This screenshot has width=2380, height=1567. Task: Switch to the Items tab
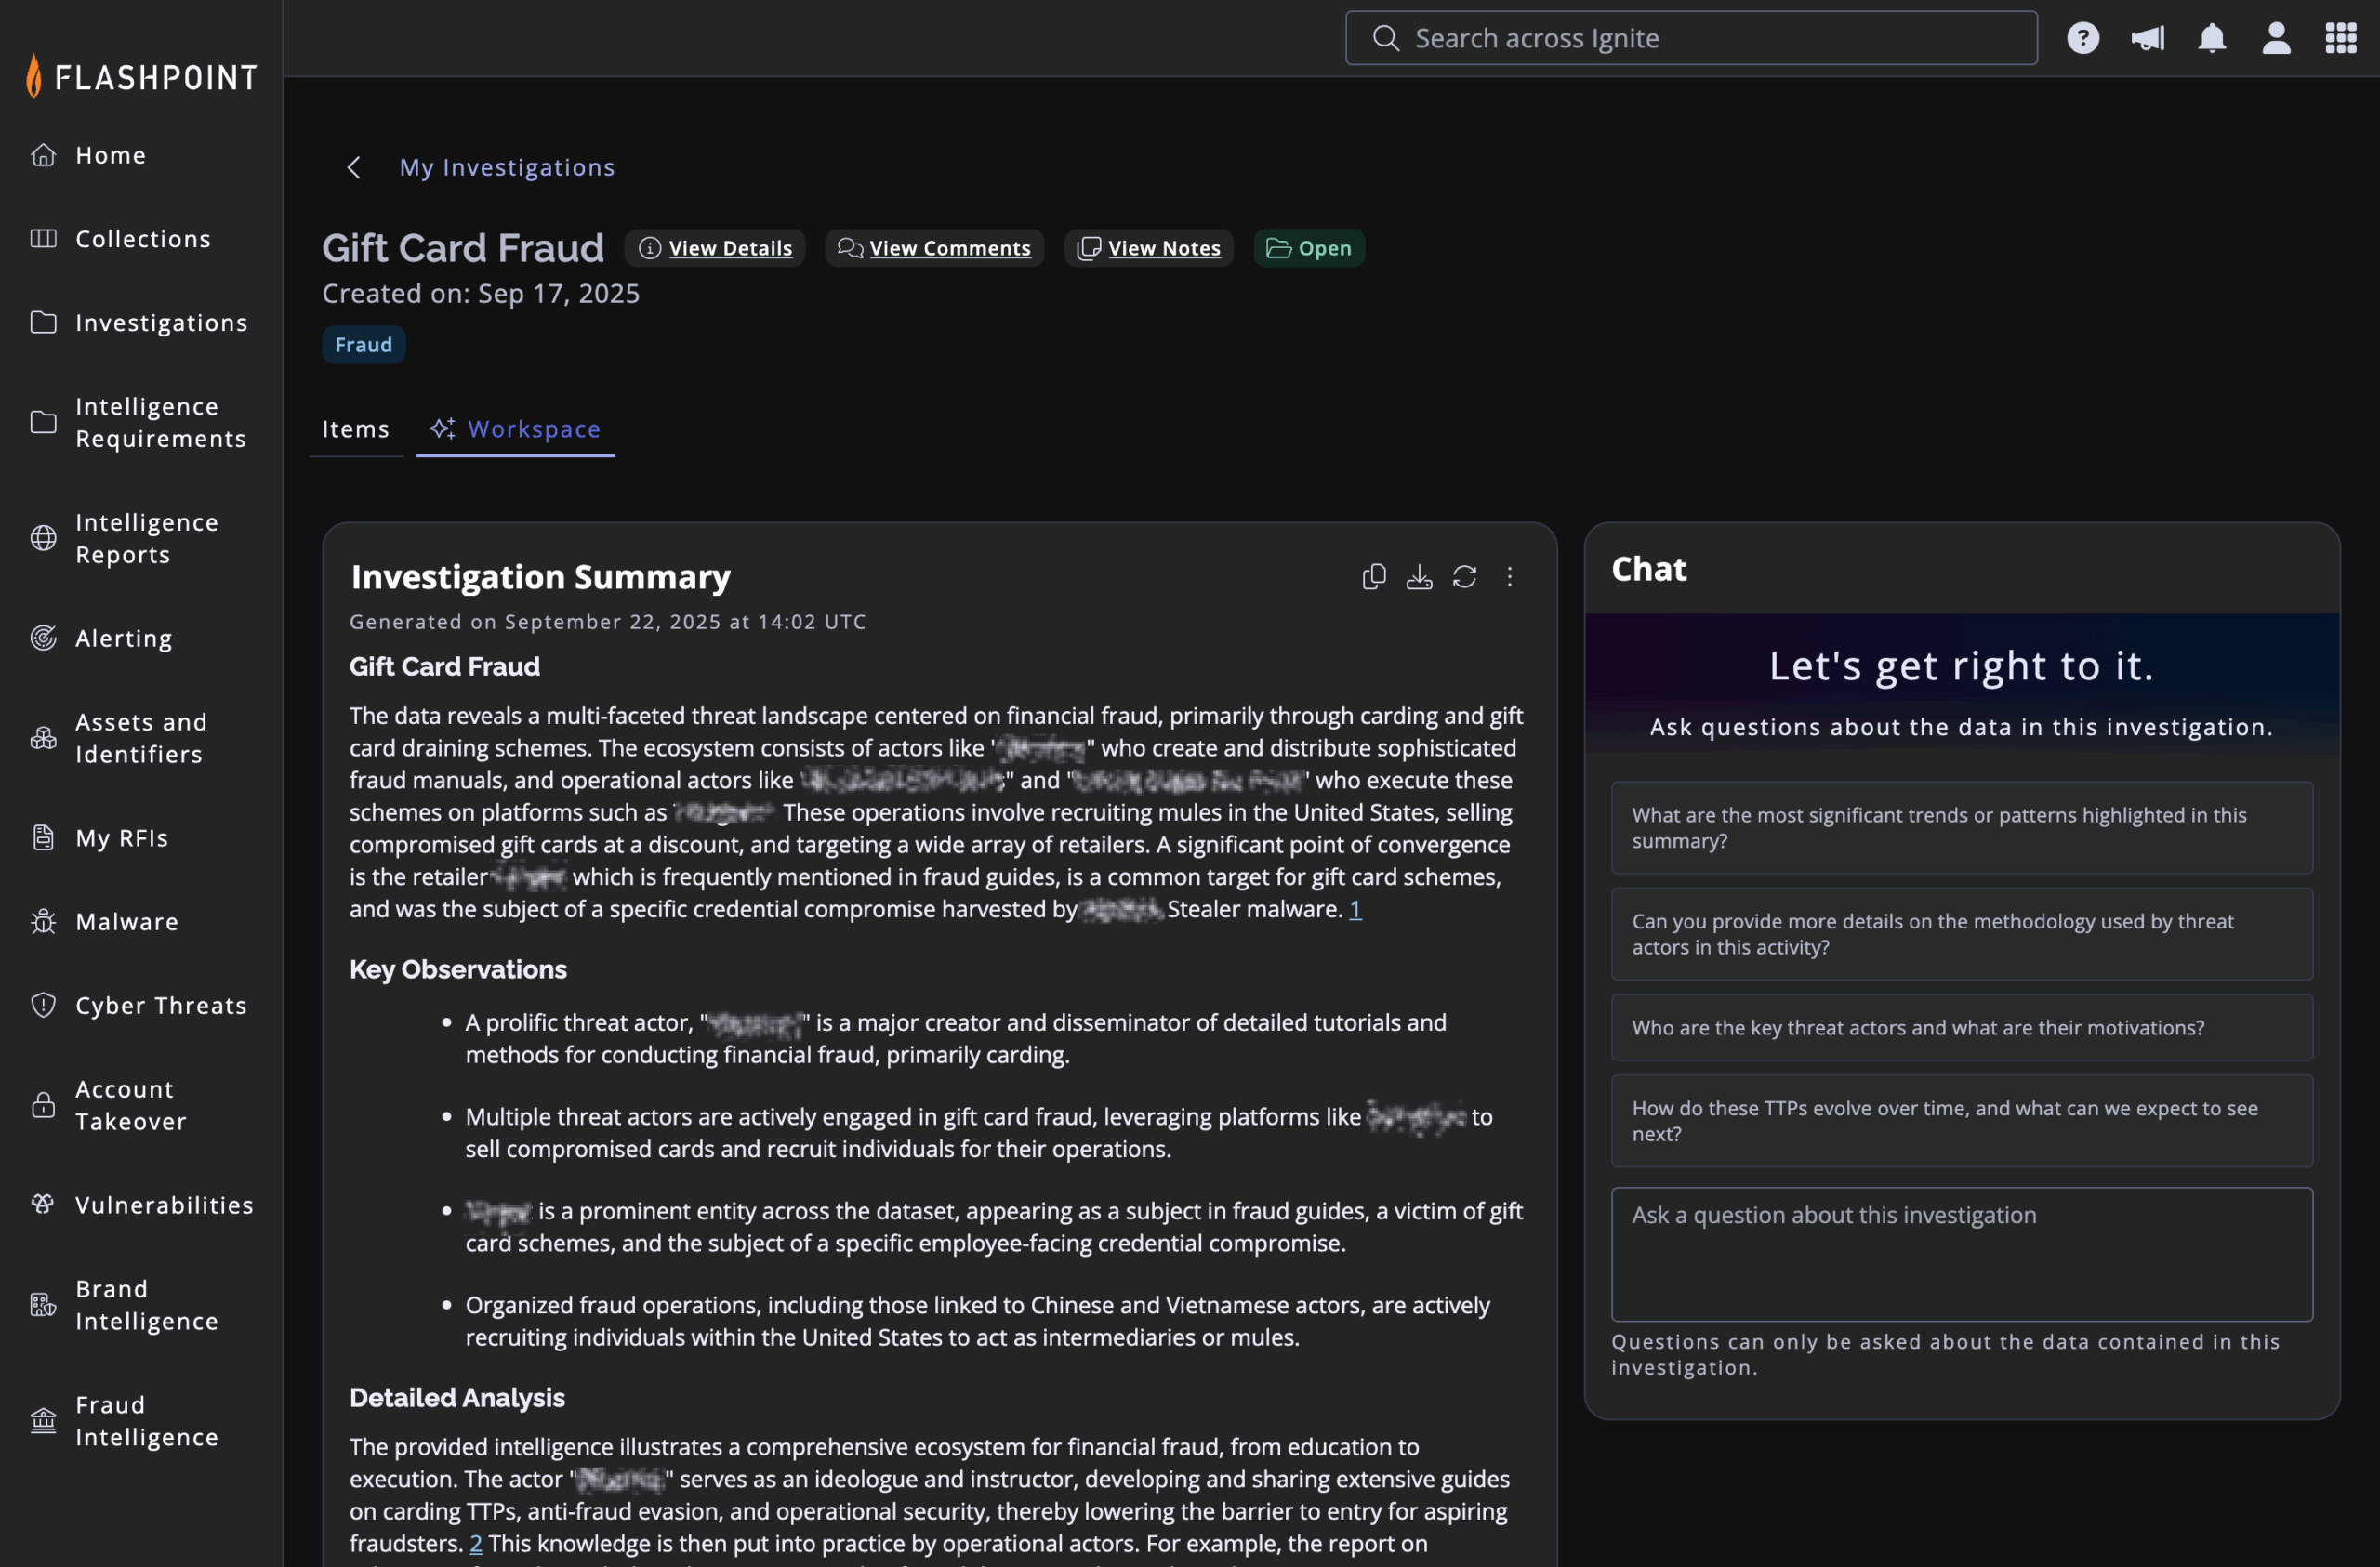click(355, 429)
